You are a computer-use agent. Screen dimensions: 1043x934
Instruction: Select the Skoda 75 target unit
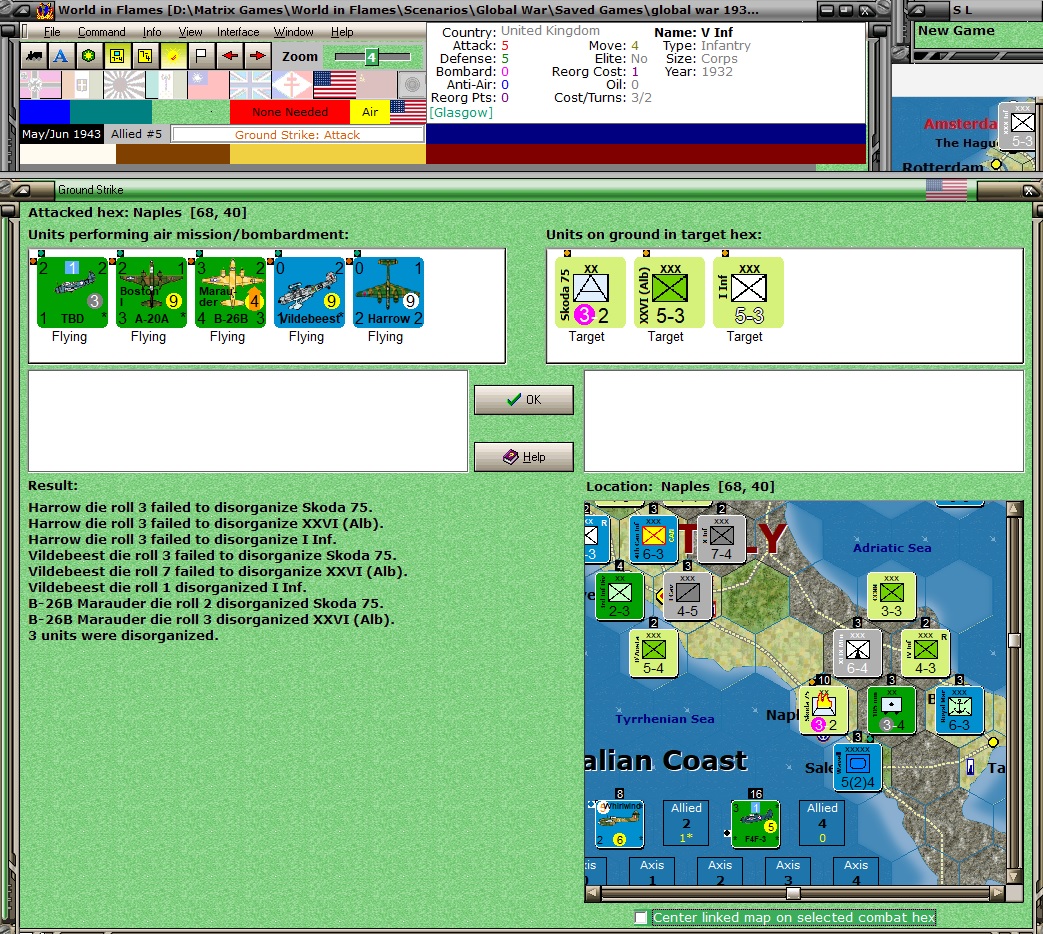(590, 293)
